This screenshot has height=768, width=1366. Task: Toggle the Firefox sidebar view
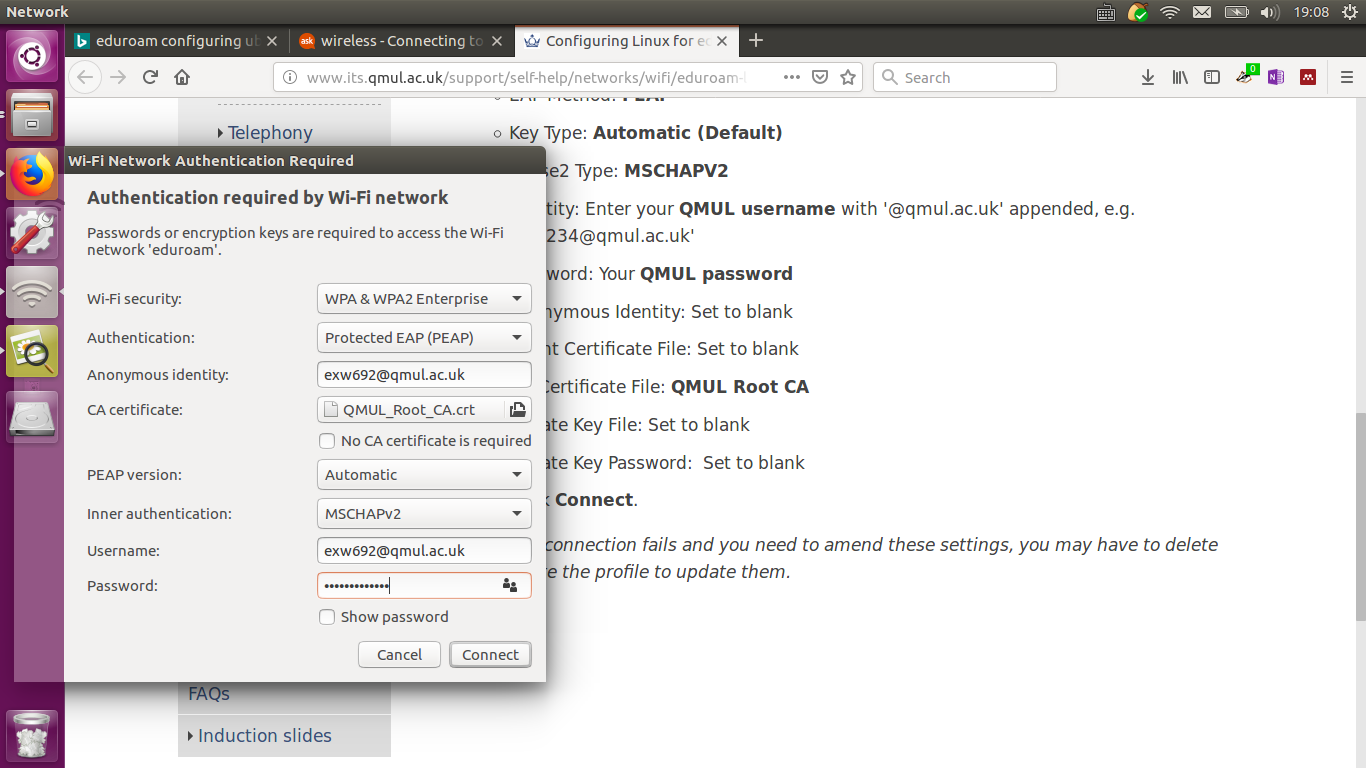[x=1212, y=77]
